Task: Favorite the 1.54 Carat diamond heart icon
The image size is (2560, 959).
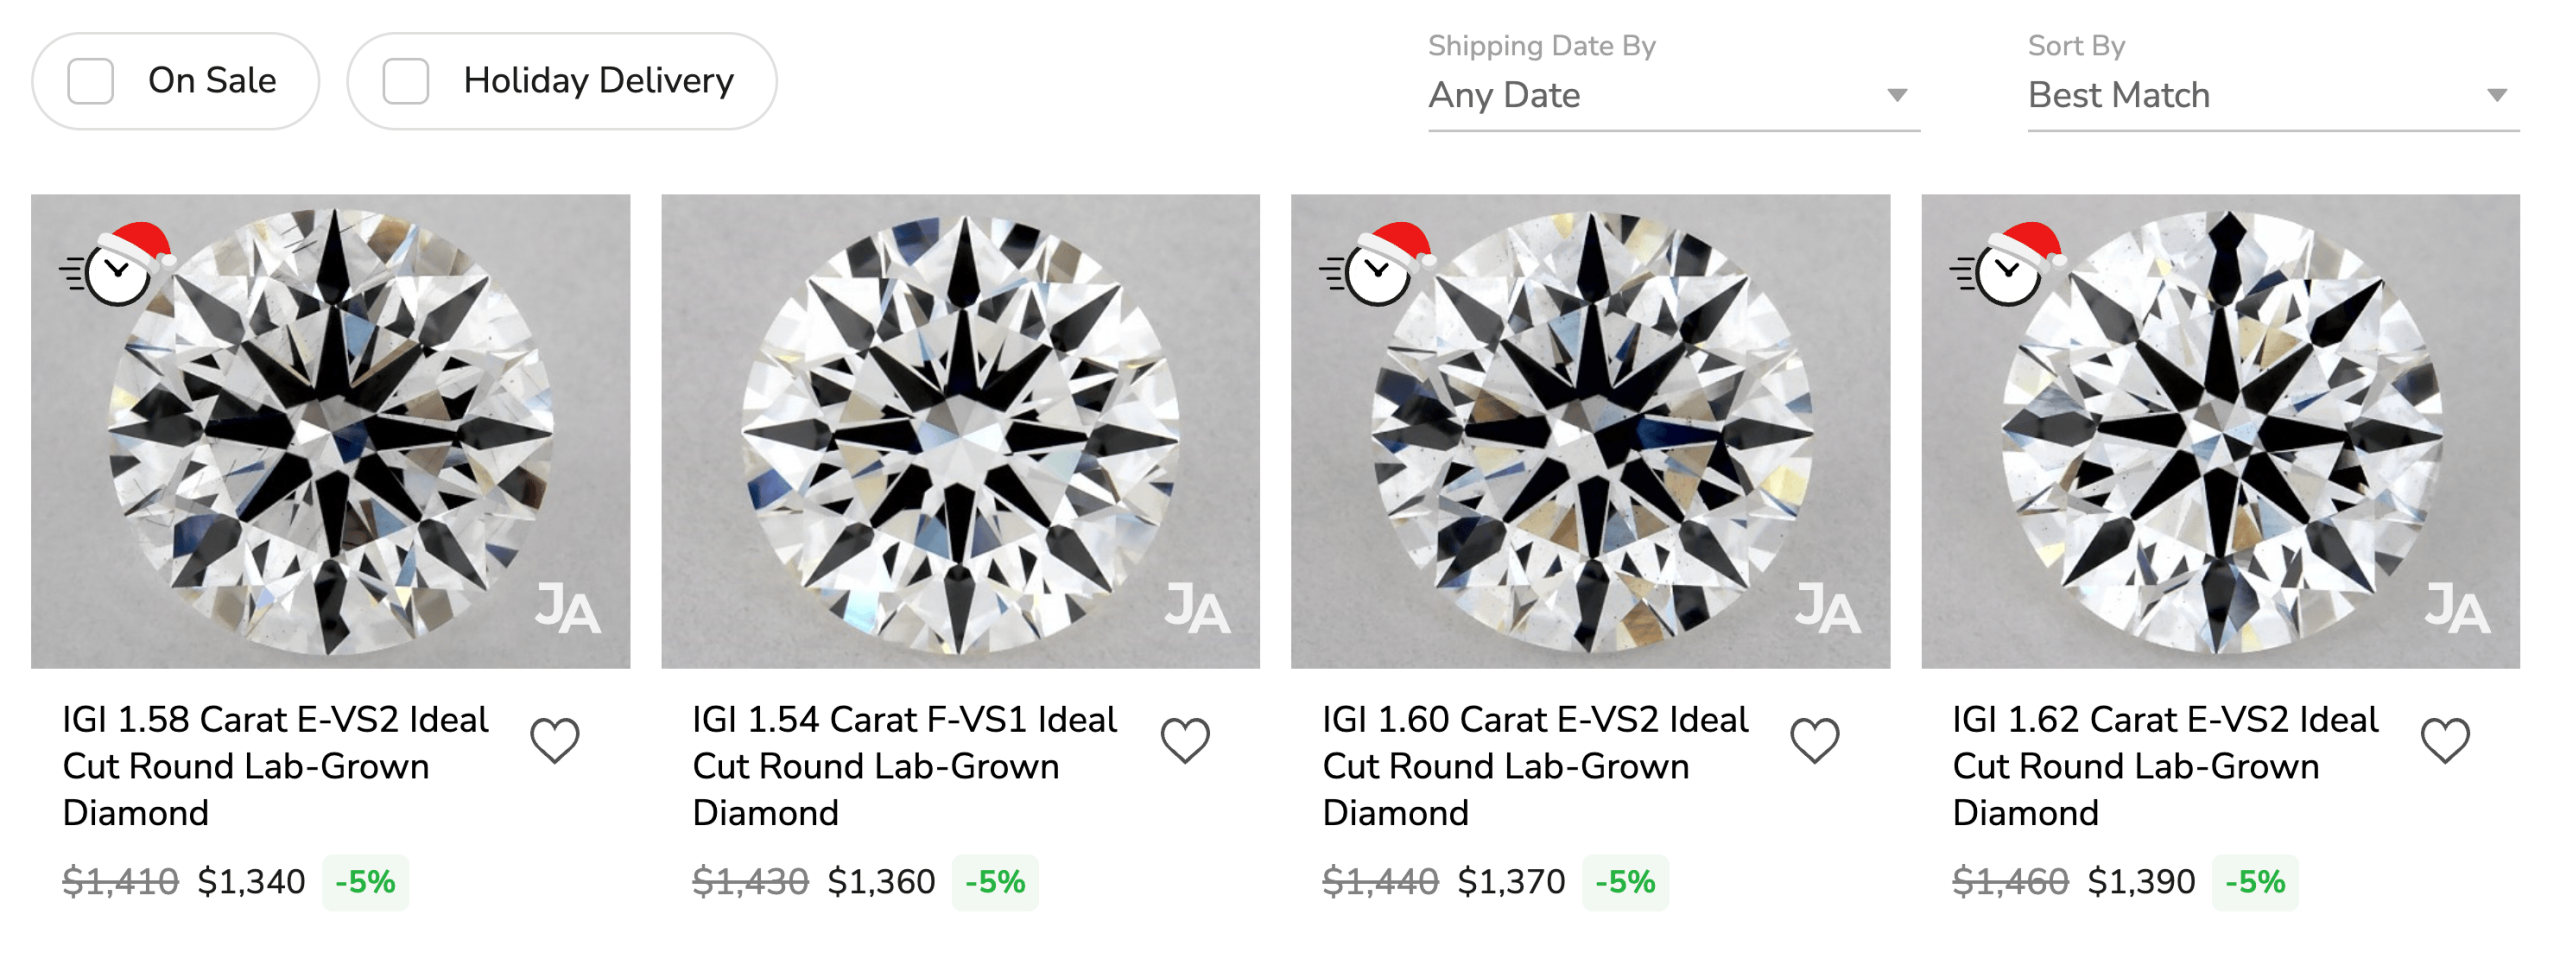Action: click(1185, 741)
